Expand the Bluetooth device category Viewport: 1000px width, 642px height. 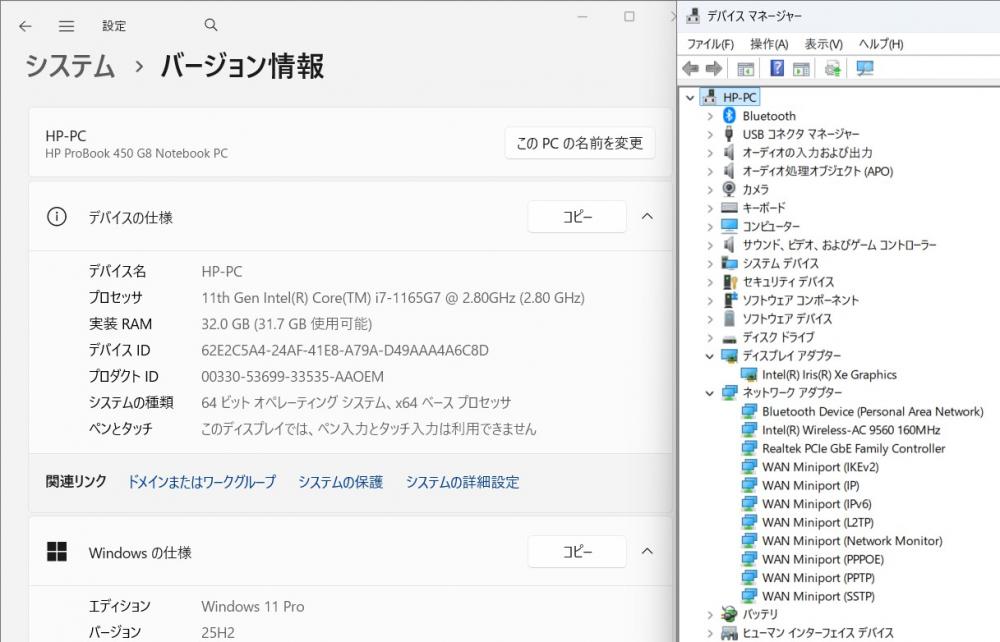[x=710, y=116]
